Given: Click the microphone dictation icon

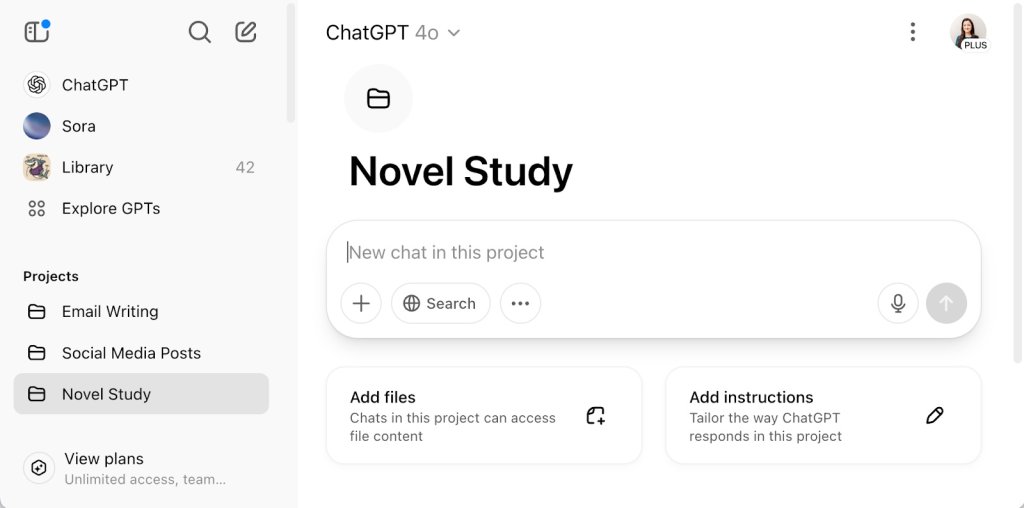Looking at the screenshot, I should (x=898, y=303).
